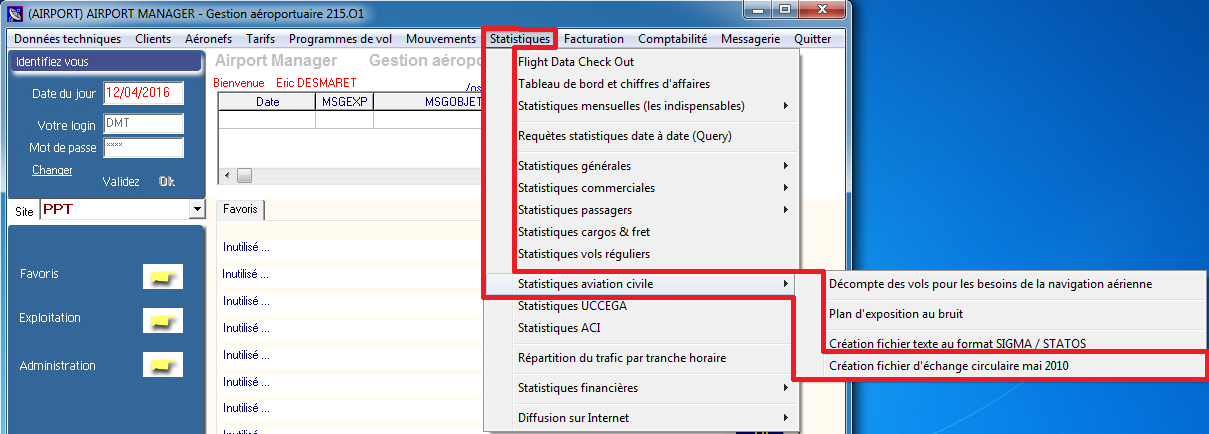Open the Site PPT dropdown
Screen dimensions: 1209x434
[x=196, y=210]
